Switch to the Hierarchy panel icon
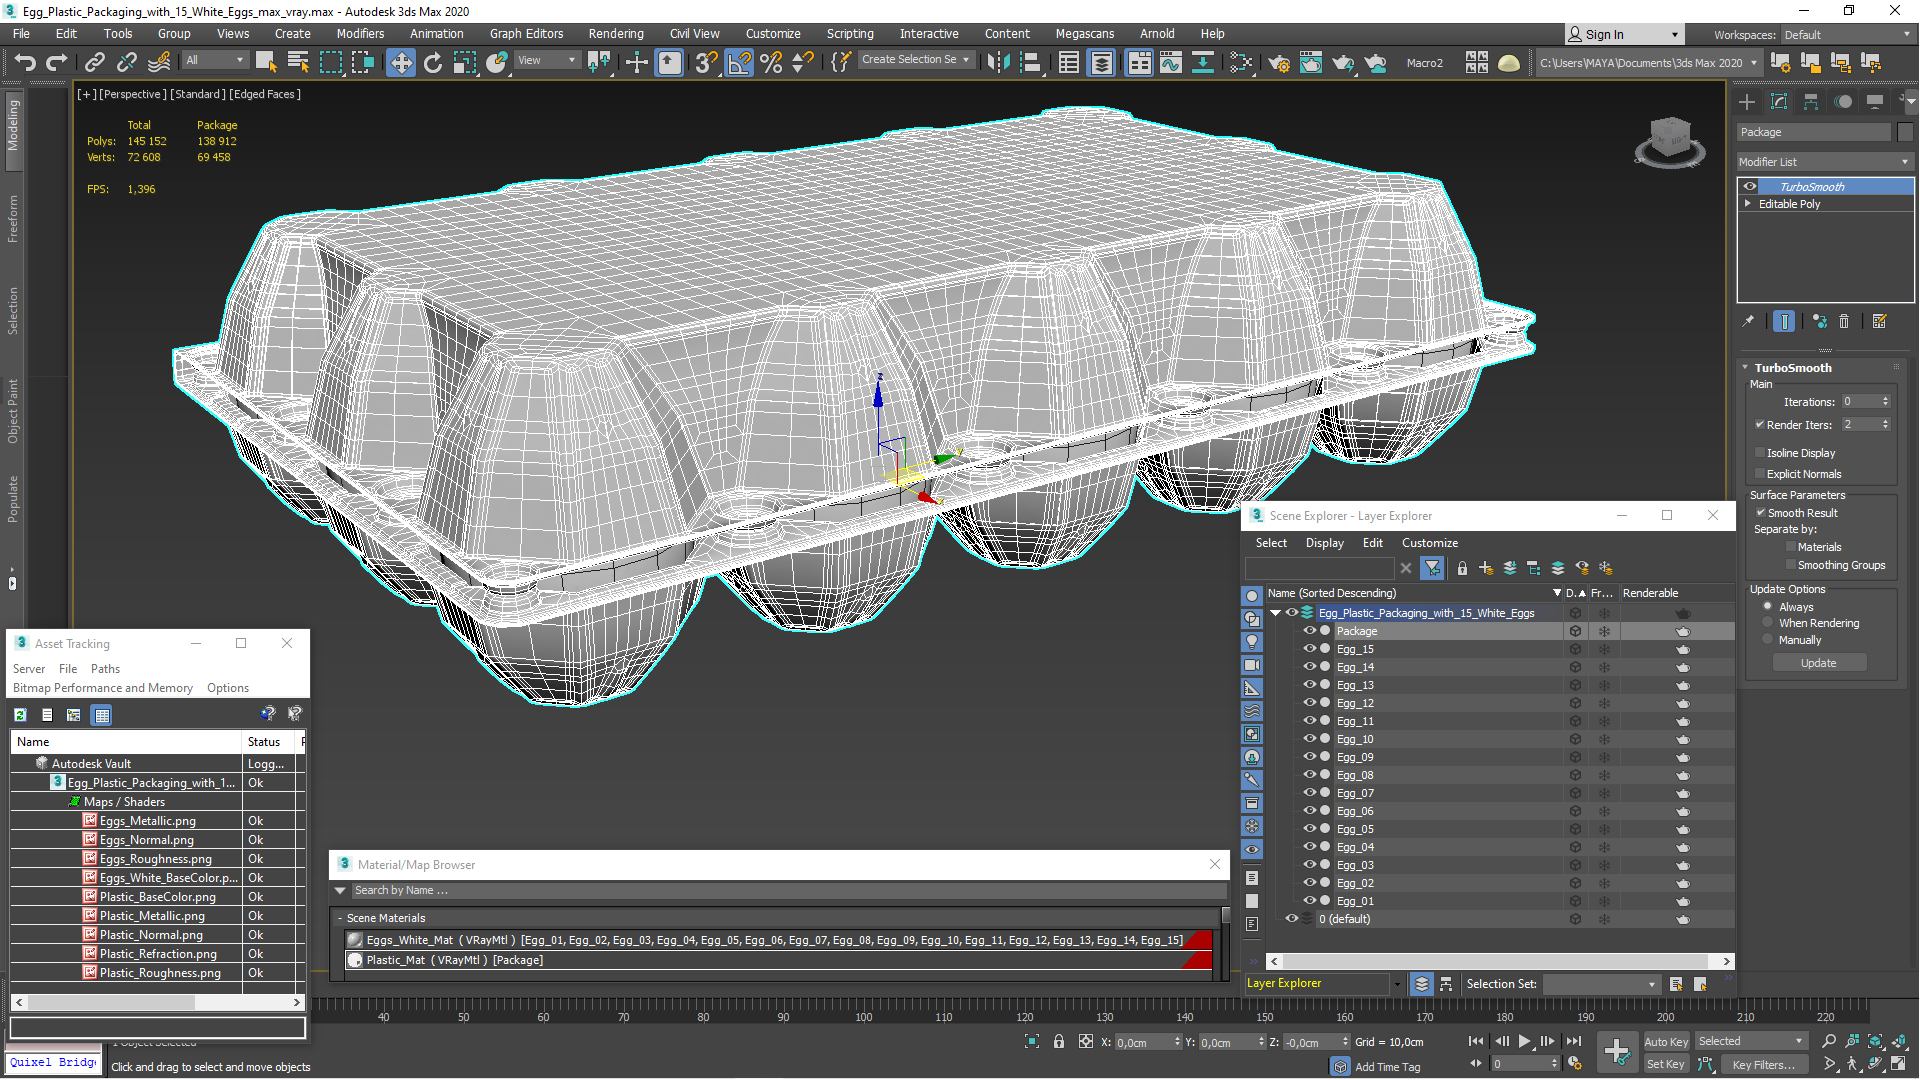1920x1080 pixels. 1811,101
